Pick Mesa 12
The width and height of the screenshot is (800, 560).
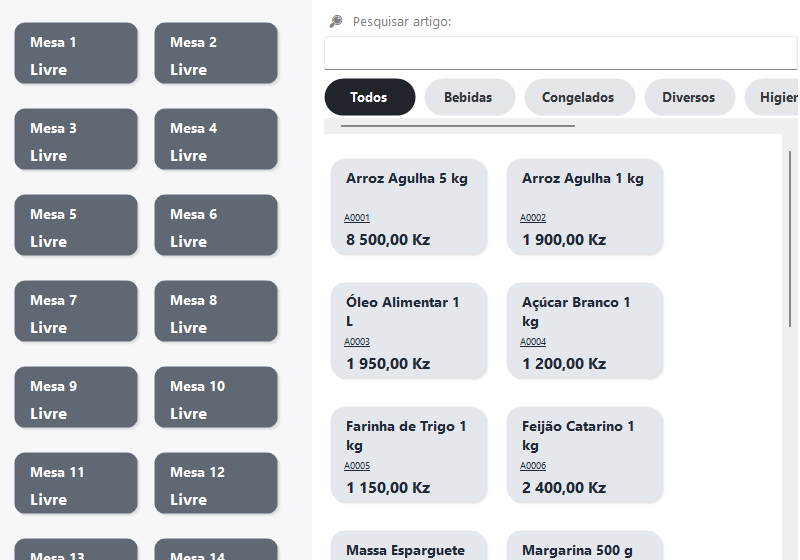pos(216,483)
